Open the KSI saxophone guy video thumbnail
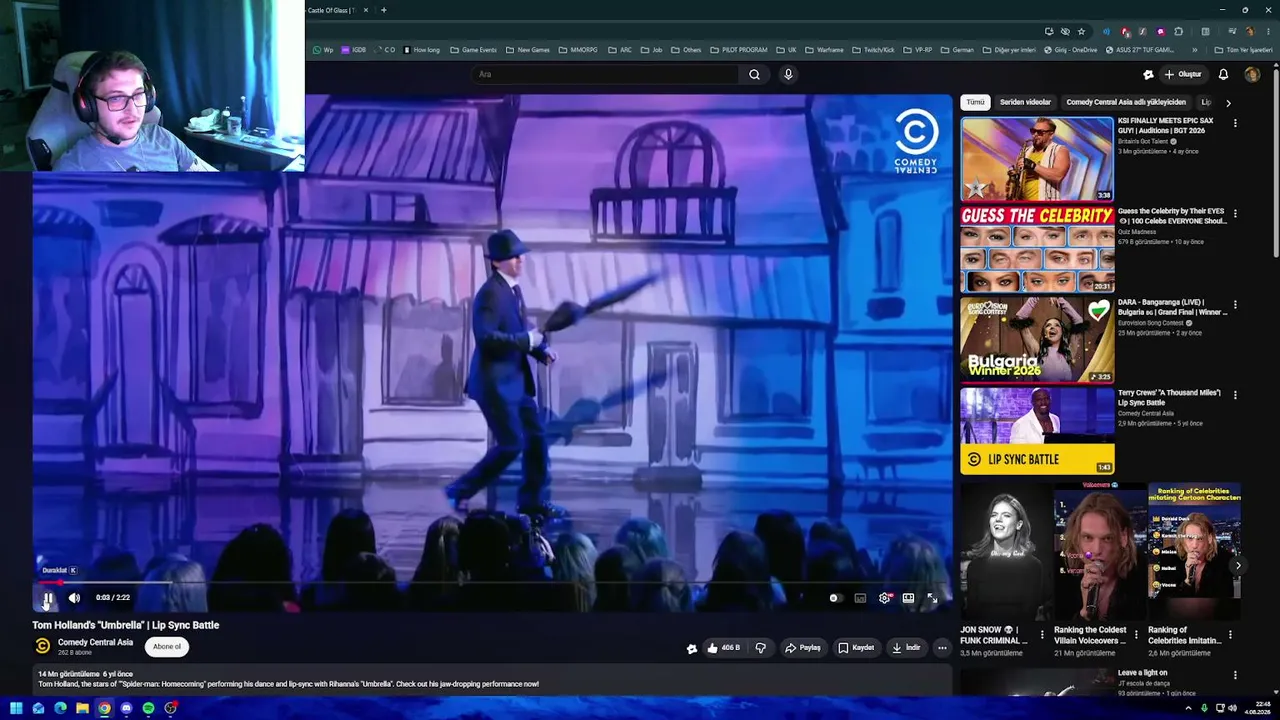The height and width of the screenshot is (720, 1280). click(x=1037, y=159)
